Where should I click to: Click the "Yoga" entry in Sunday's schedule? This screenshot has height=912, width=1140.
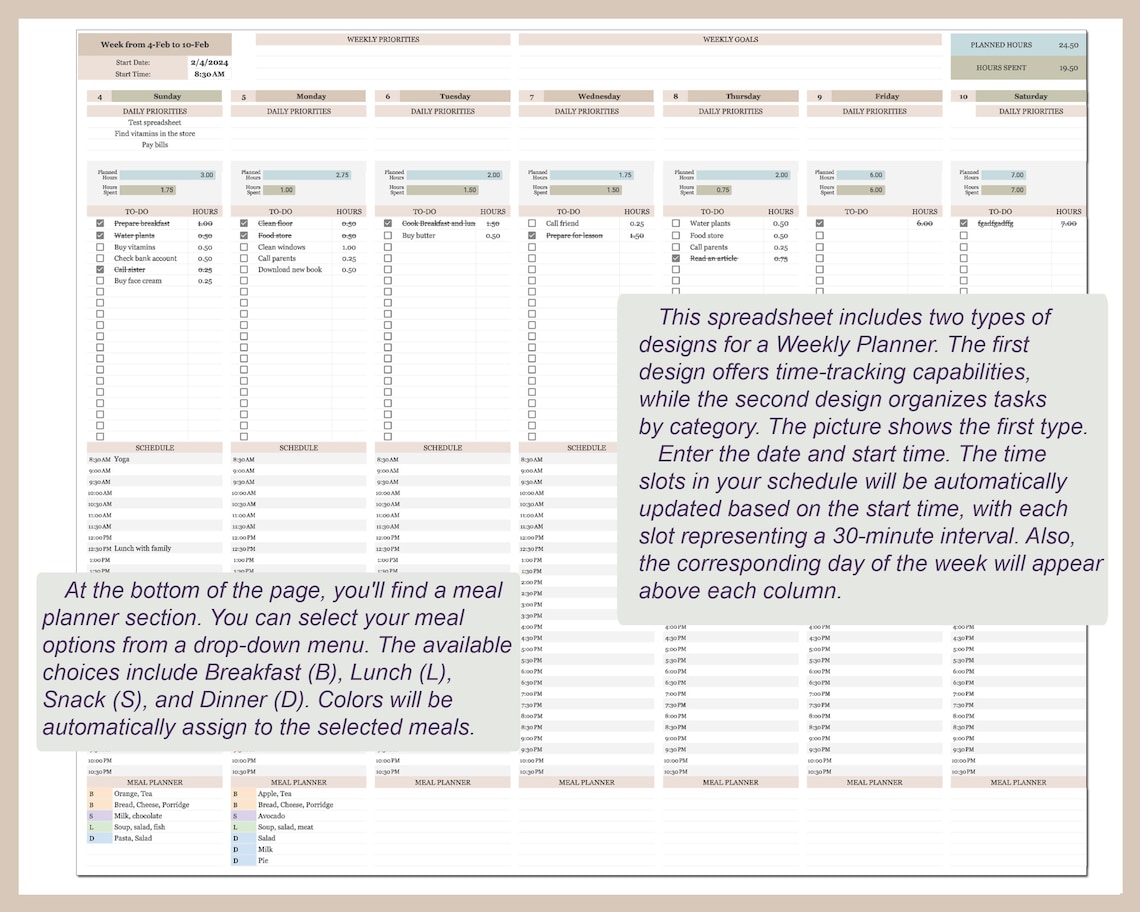(121, 461)
